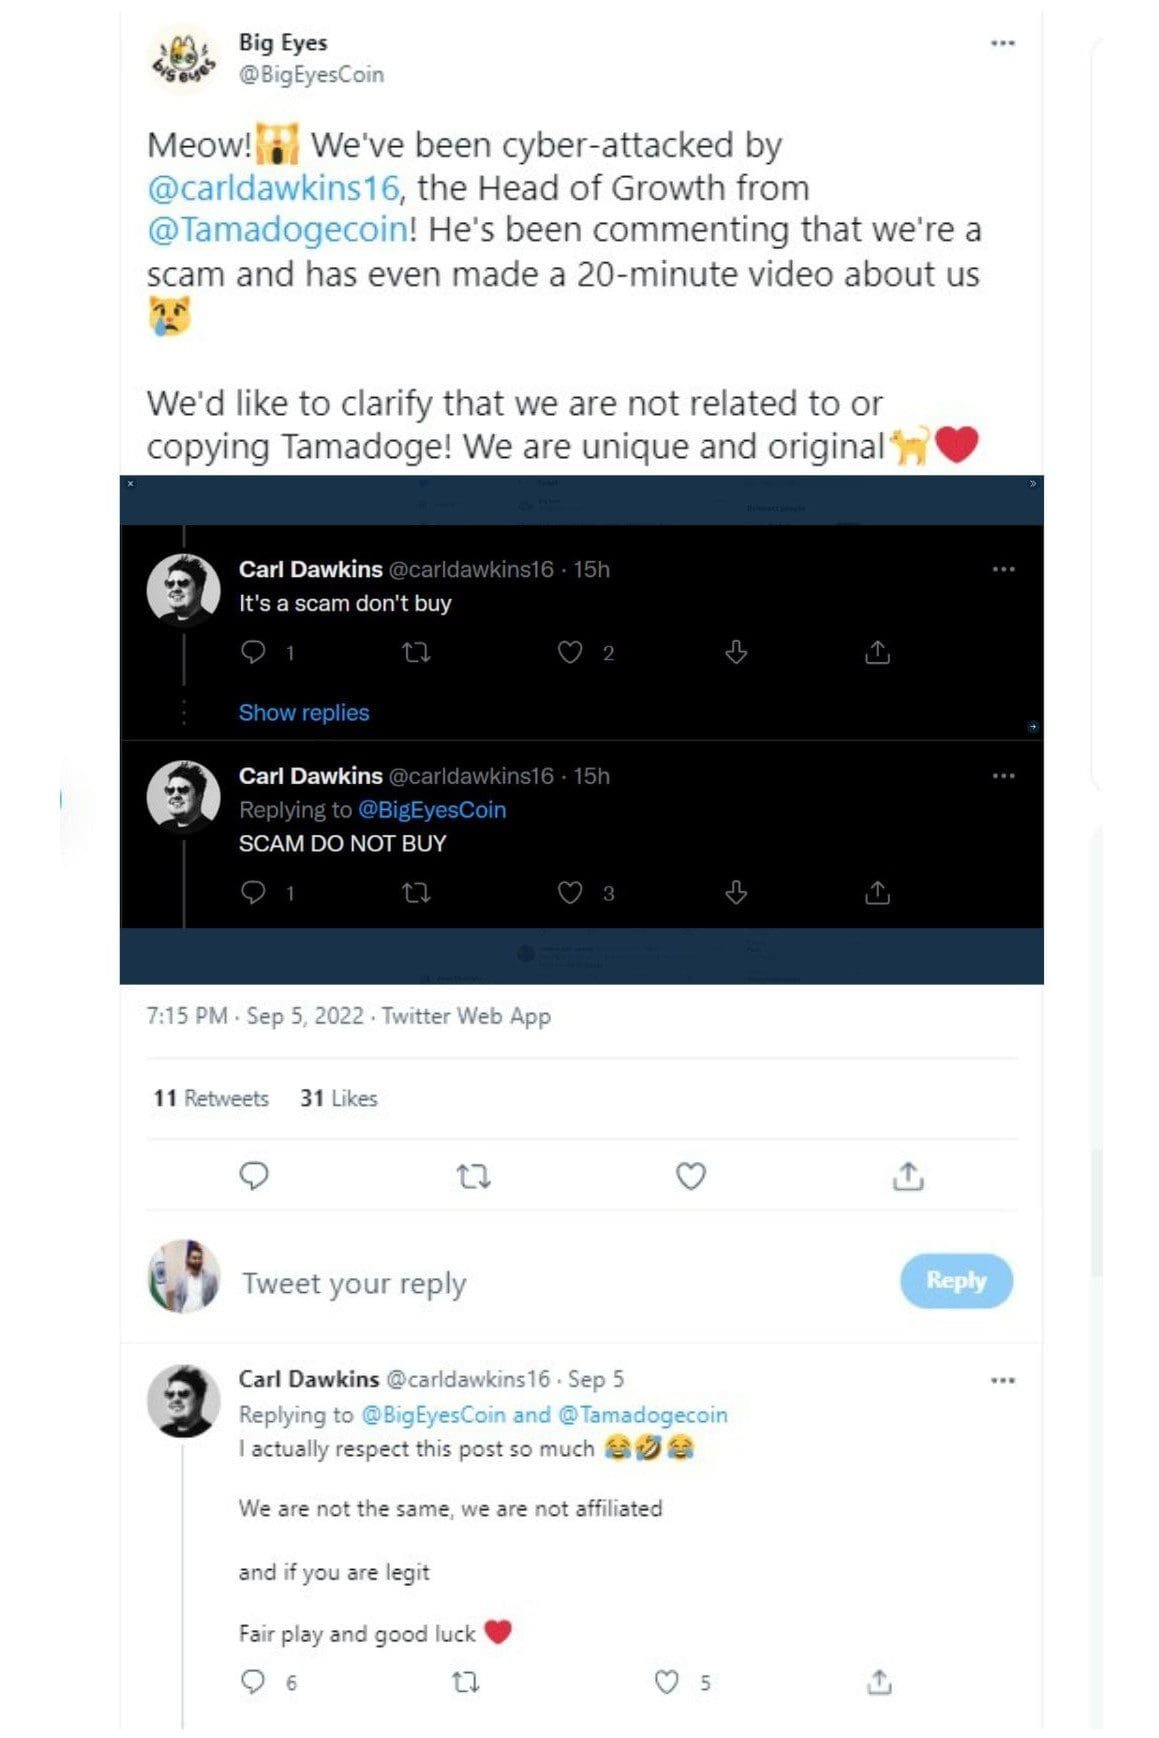Open comments on Carl Dawkins' bottom reply

pos(254,1682)
